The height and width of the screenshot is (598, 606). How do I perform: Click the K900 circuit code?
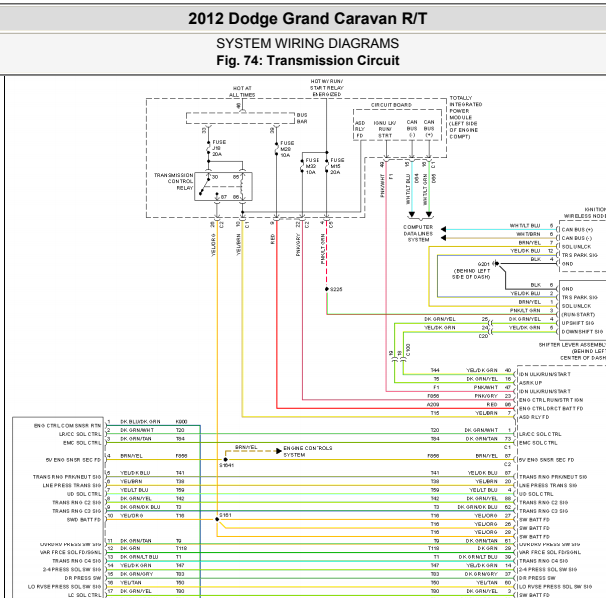click(181, 422)
